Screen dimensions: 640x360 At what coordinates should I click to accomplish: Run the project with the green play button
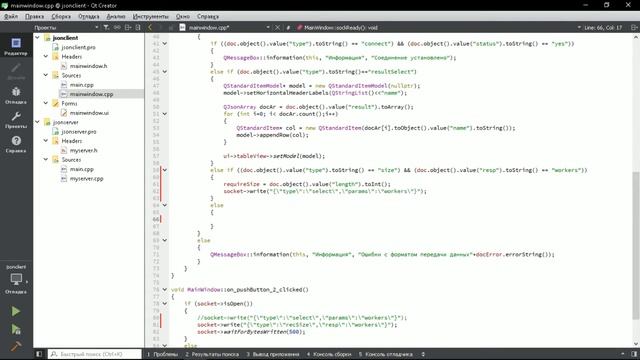tap(16, 311)
